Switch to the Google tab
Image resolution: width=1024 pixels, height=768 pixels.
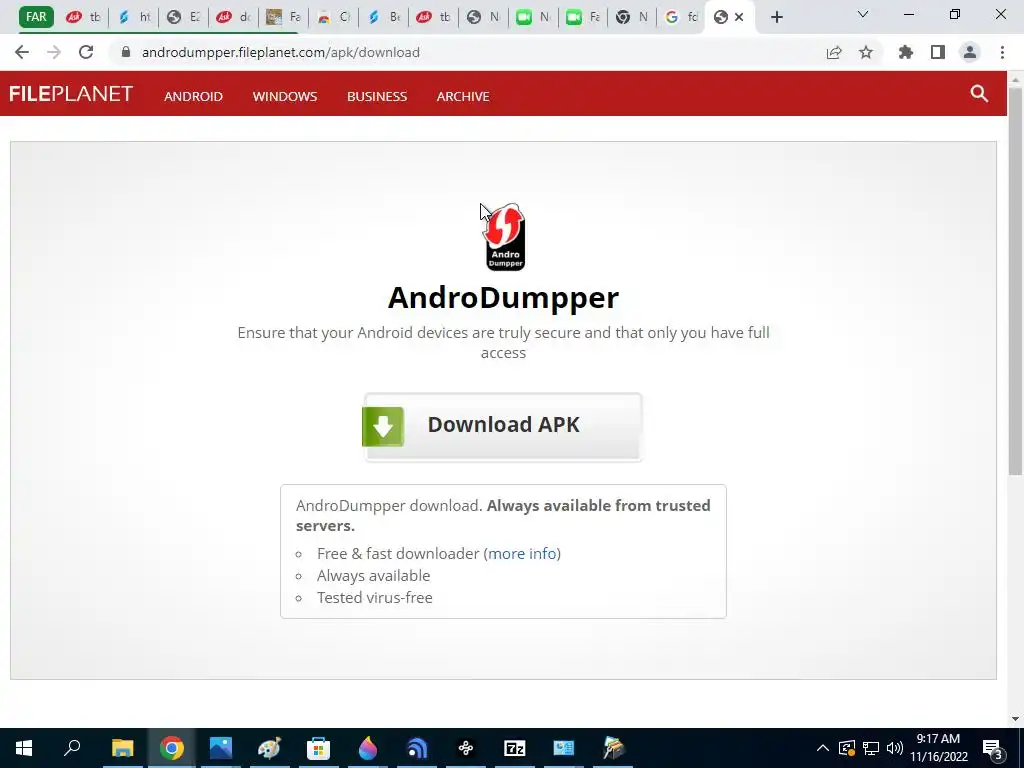coord(680,17)
